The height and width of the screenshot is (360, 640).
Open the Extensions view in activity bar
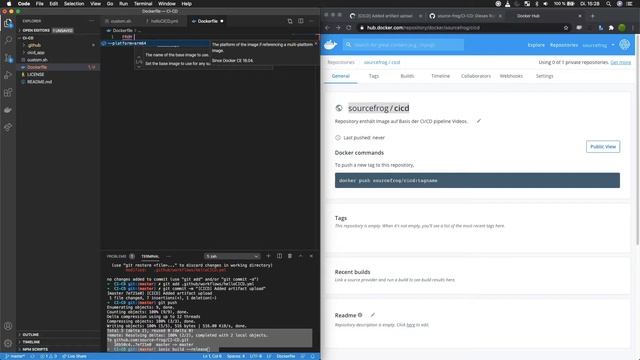[8, 93]
